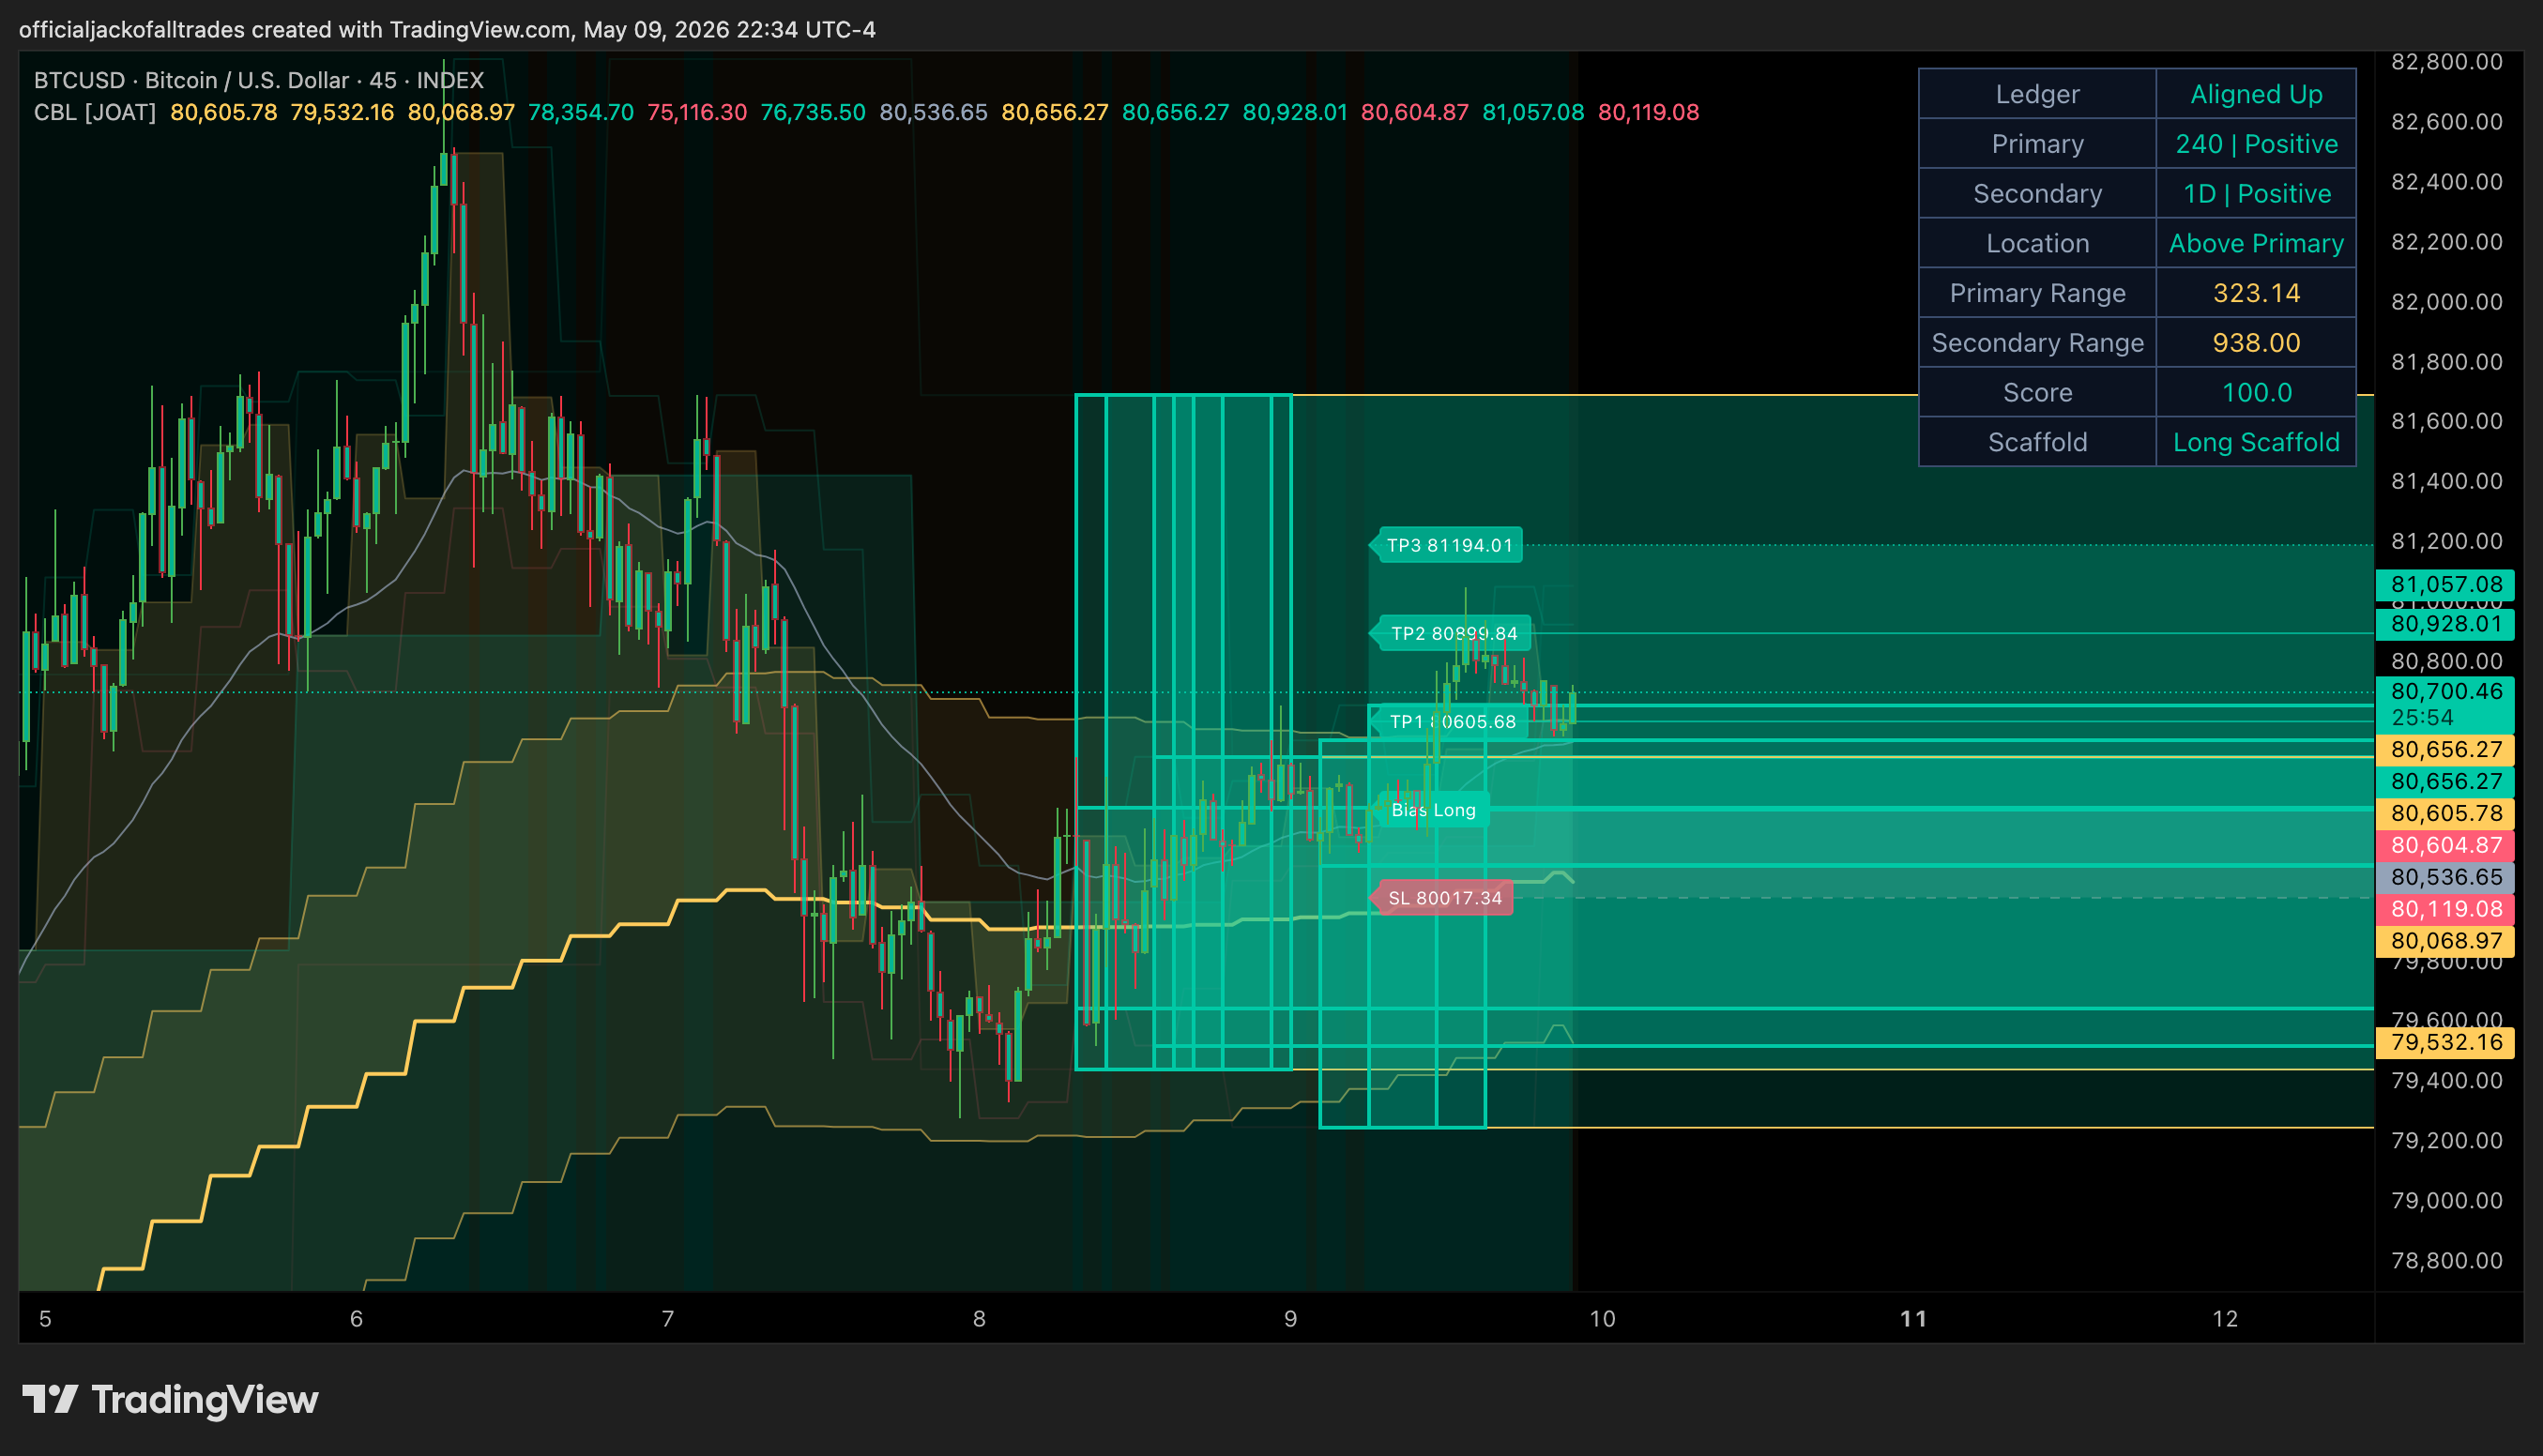2543x1456 pixels.
Task: Select the TP1 80605.68 chart label
Action: 1450,721
